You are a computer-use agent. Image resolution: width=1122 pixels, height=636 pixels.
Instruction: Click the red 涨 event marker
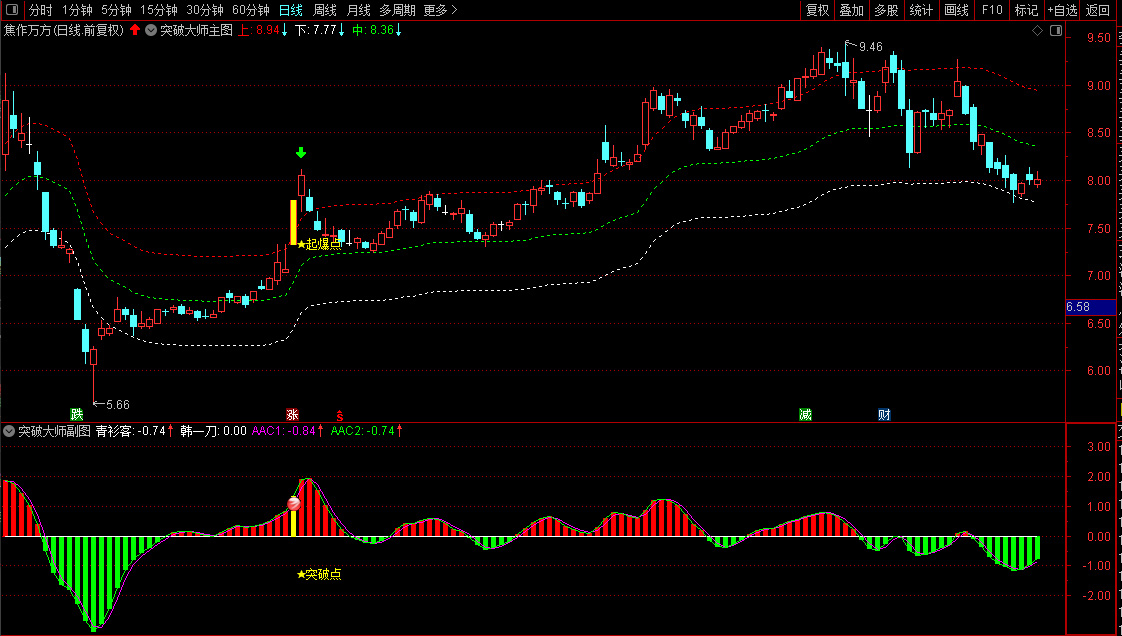coord(292,414)
